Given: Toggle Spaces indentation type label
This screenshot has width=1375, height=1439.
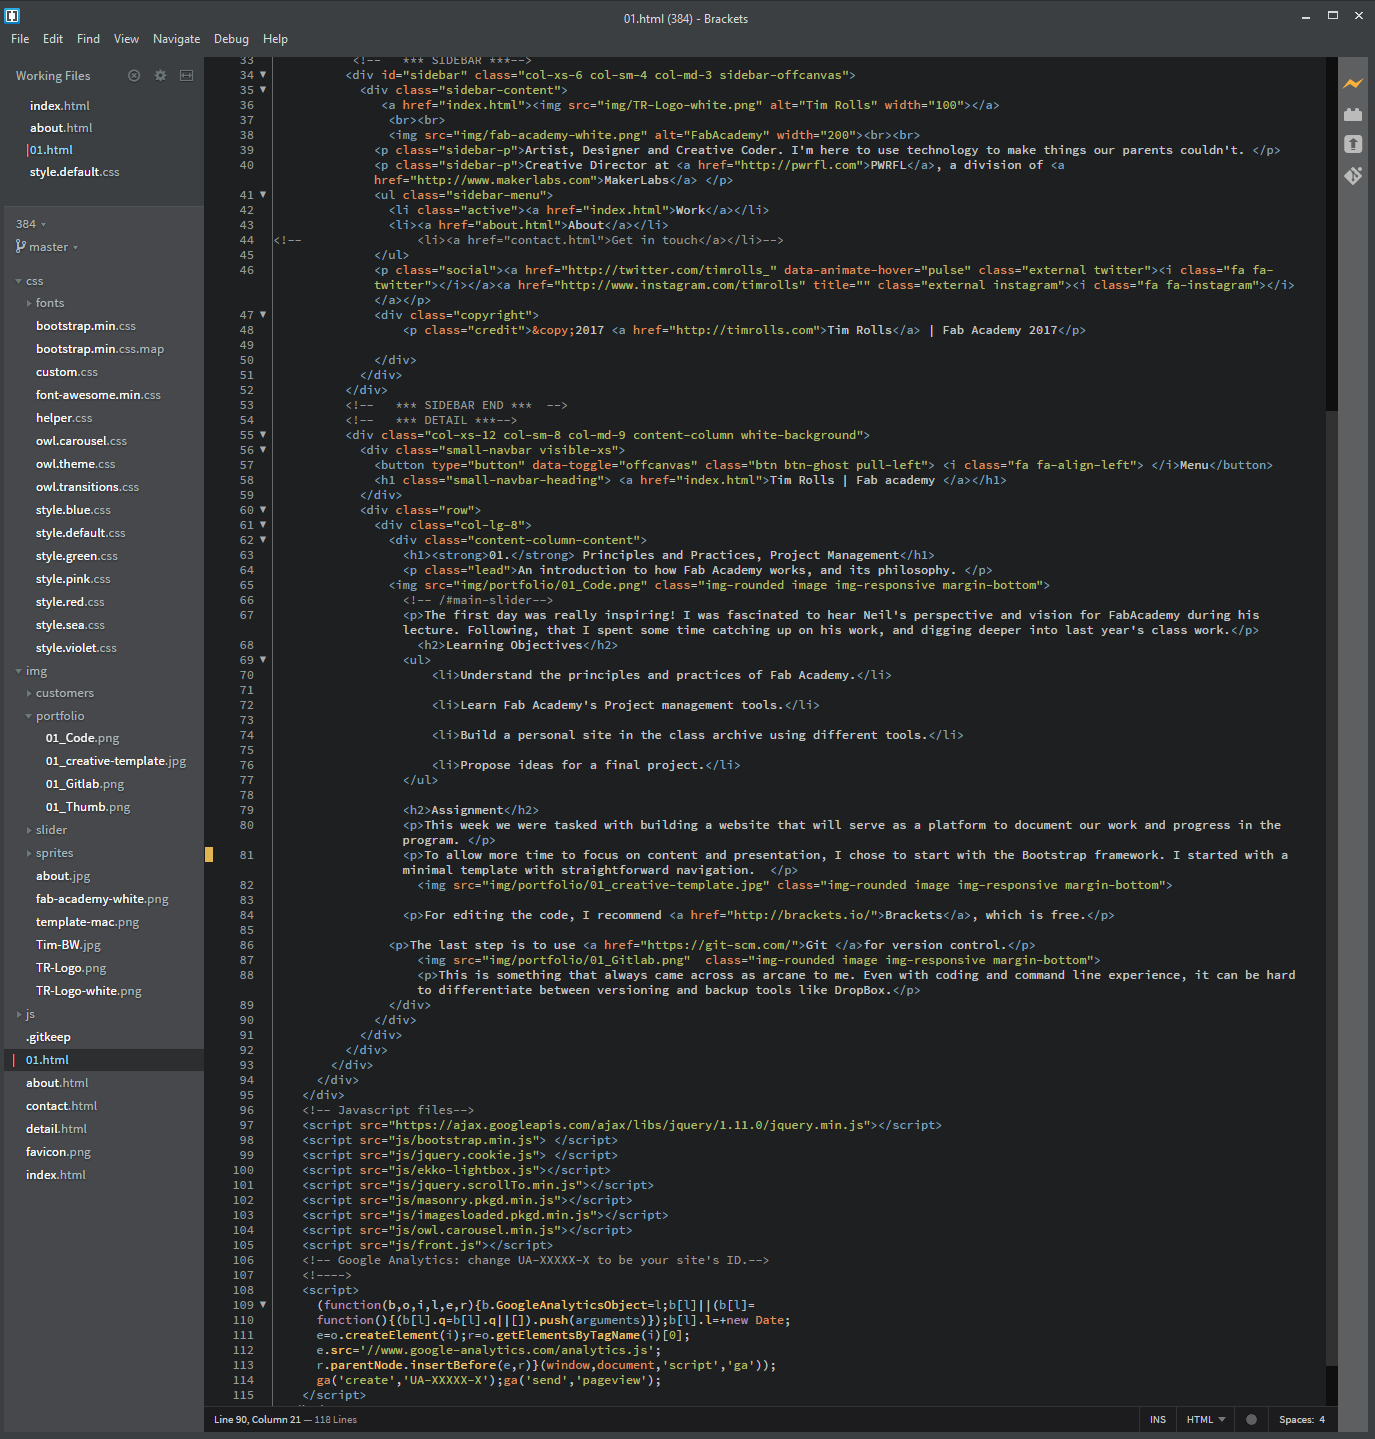Looking at the screenshot, I should [x=1296, y=1419].
